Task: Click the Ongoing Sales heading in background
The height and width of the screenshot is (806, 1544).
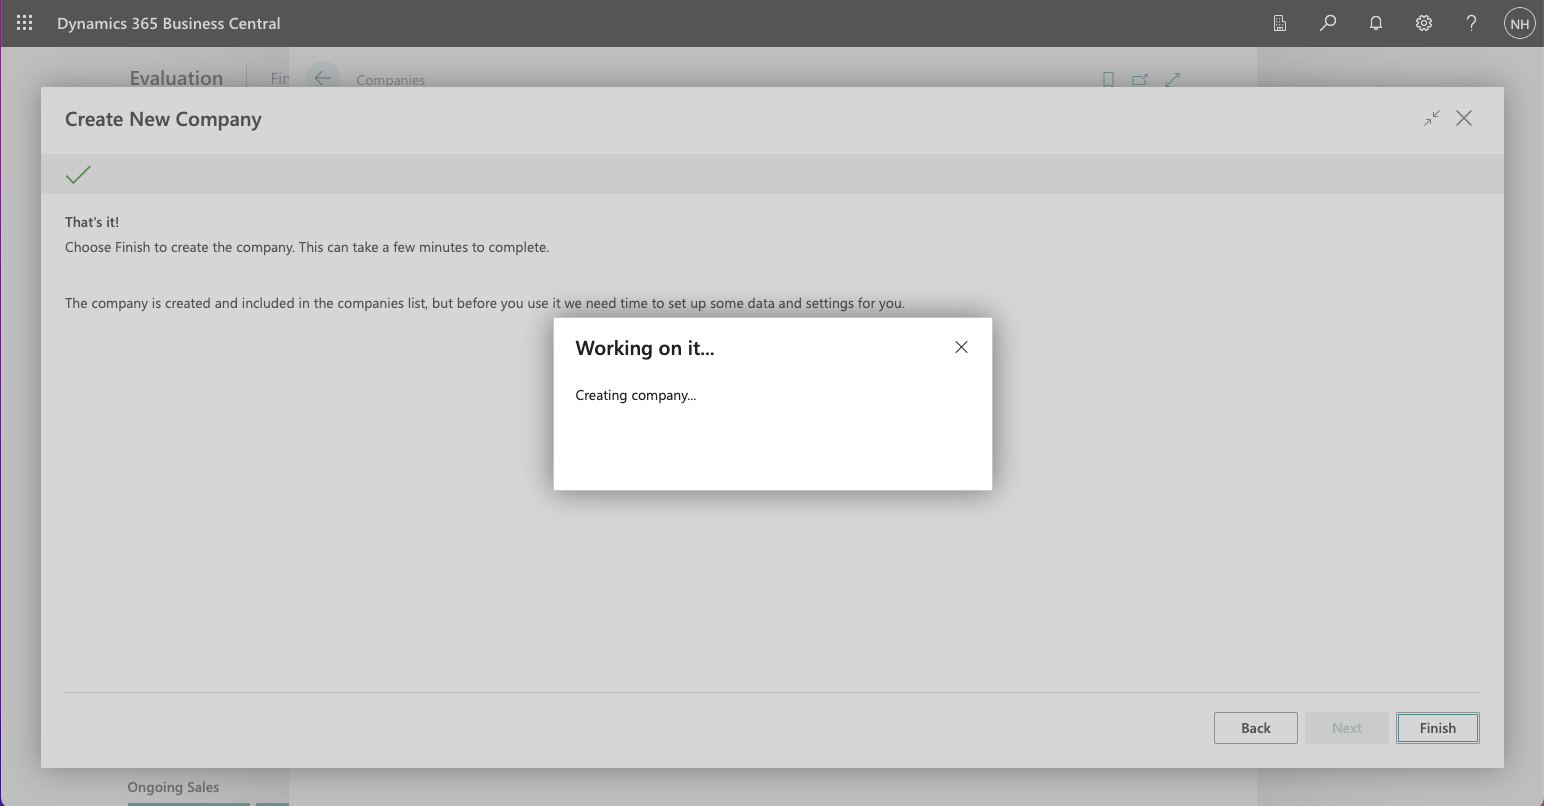Action: click(173, 787)
